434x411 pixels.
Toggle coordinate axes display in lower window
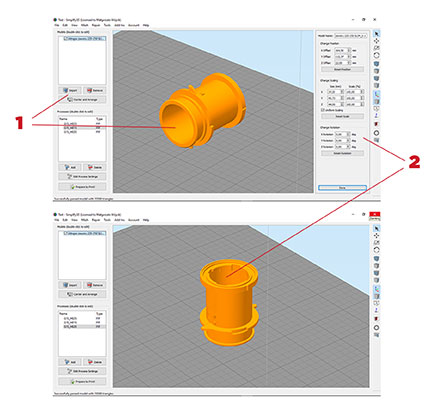[x=376, y=289]
